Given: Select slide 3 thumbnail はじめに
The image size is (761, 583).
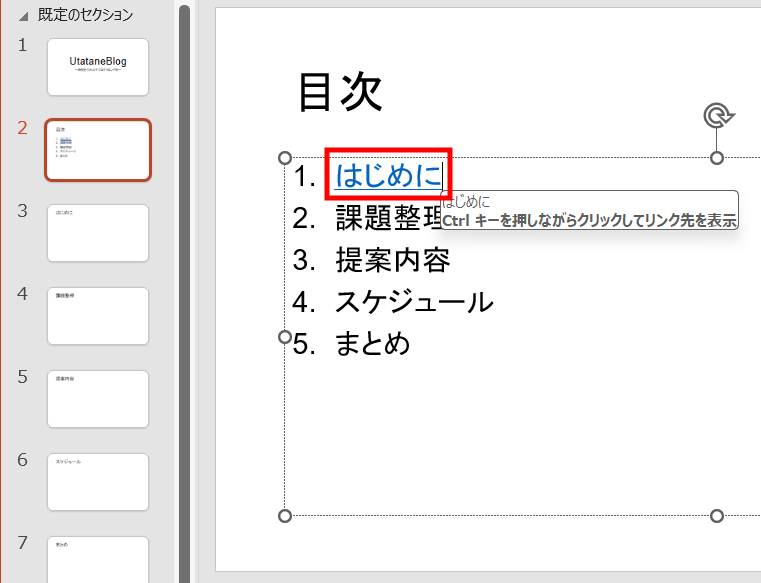Looking at the screenshot, I should pos(98,233).
